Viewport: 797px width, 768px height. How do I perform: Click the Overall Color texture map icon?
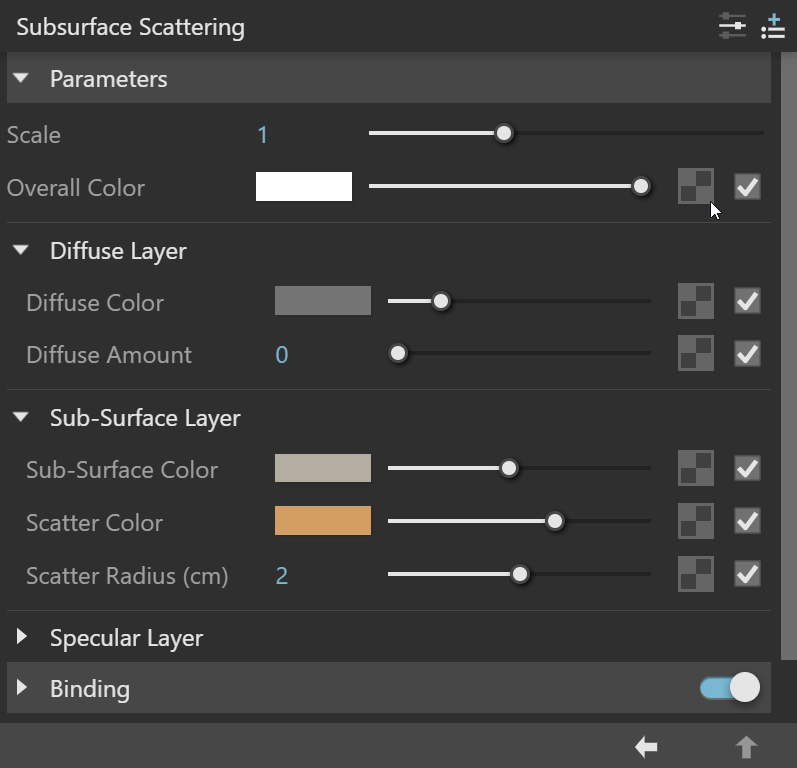[696, 186]
